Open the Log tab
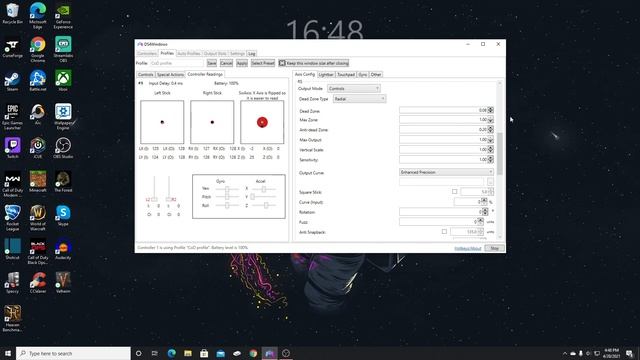 [x=251, y=54]
